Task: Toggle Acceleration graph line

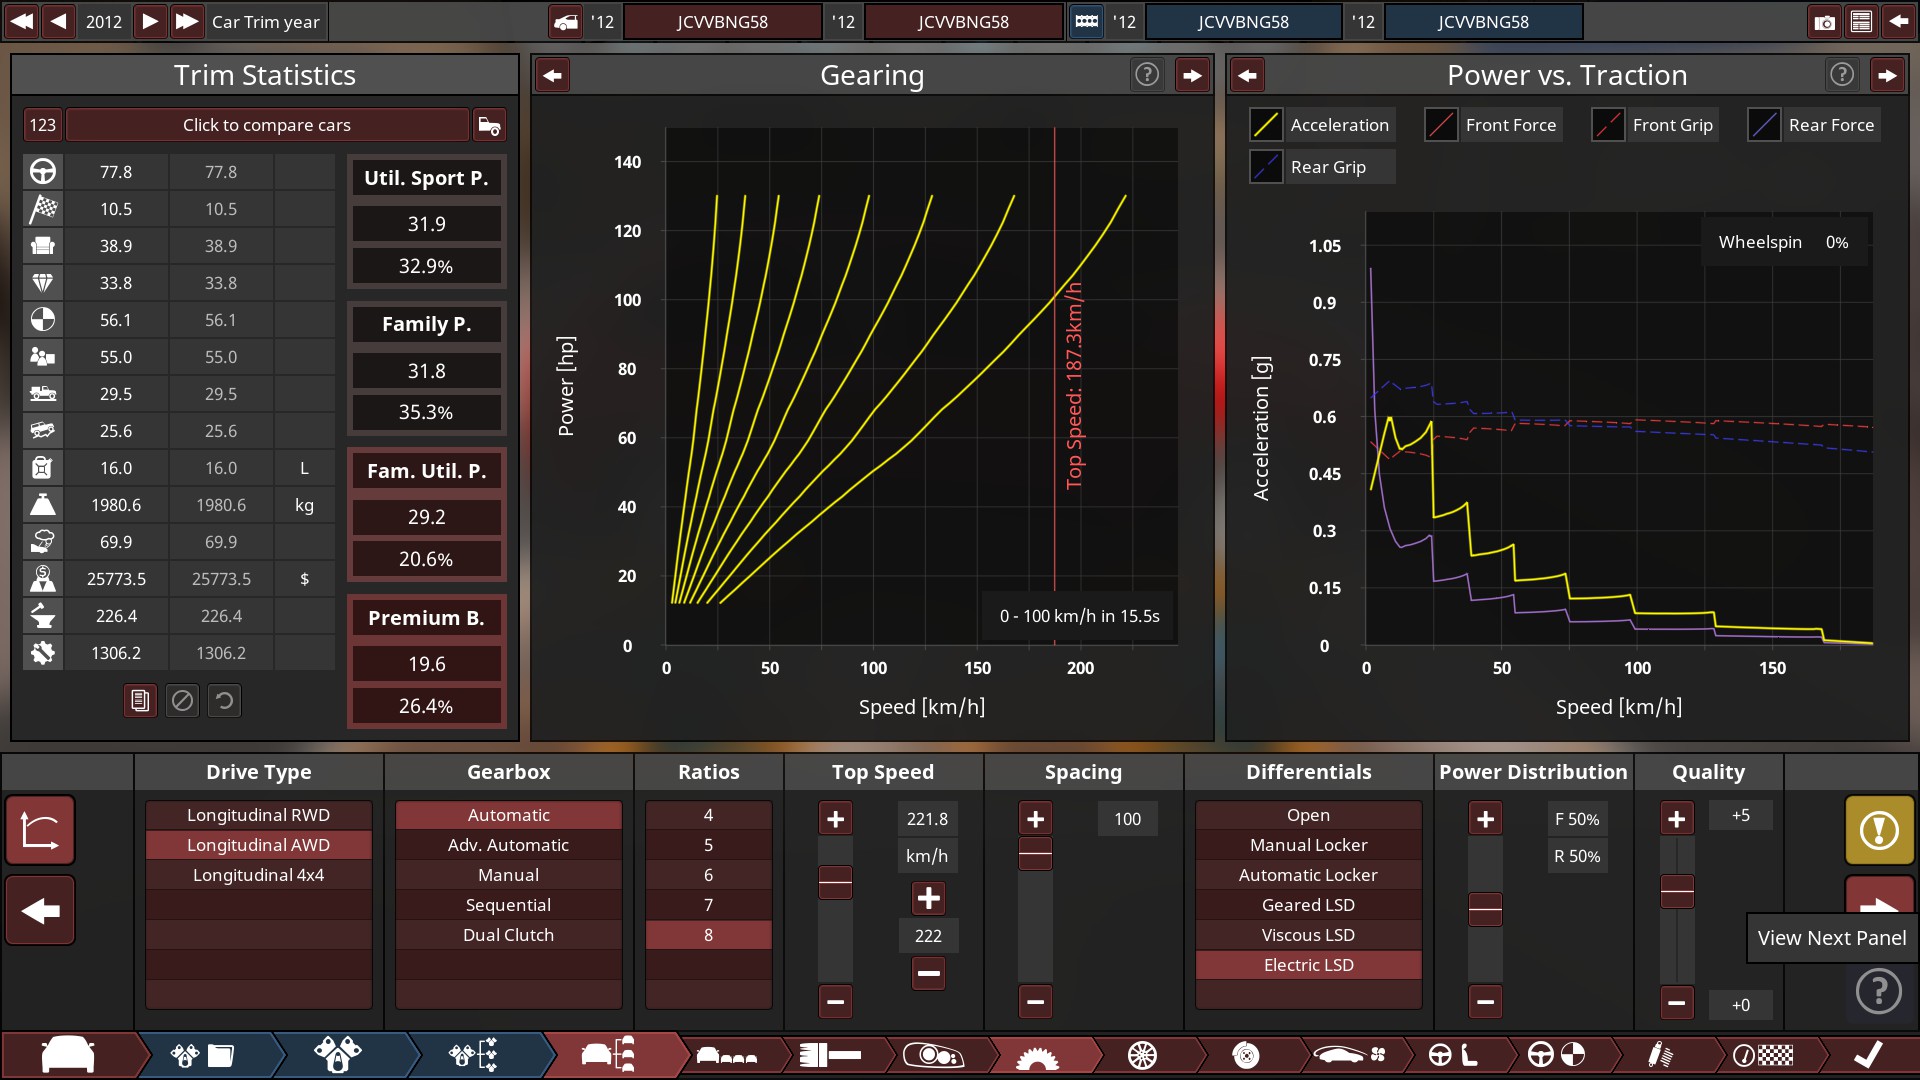Action: click(1266, 125)
